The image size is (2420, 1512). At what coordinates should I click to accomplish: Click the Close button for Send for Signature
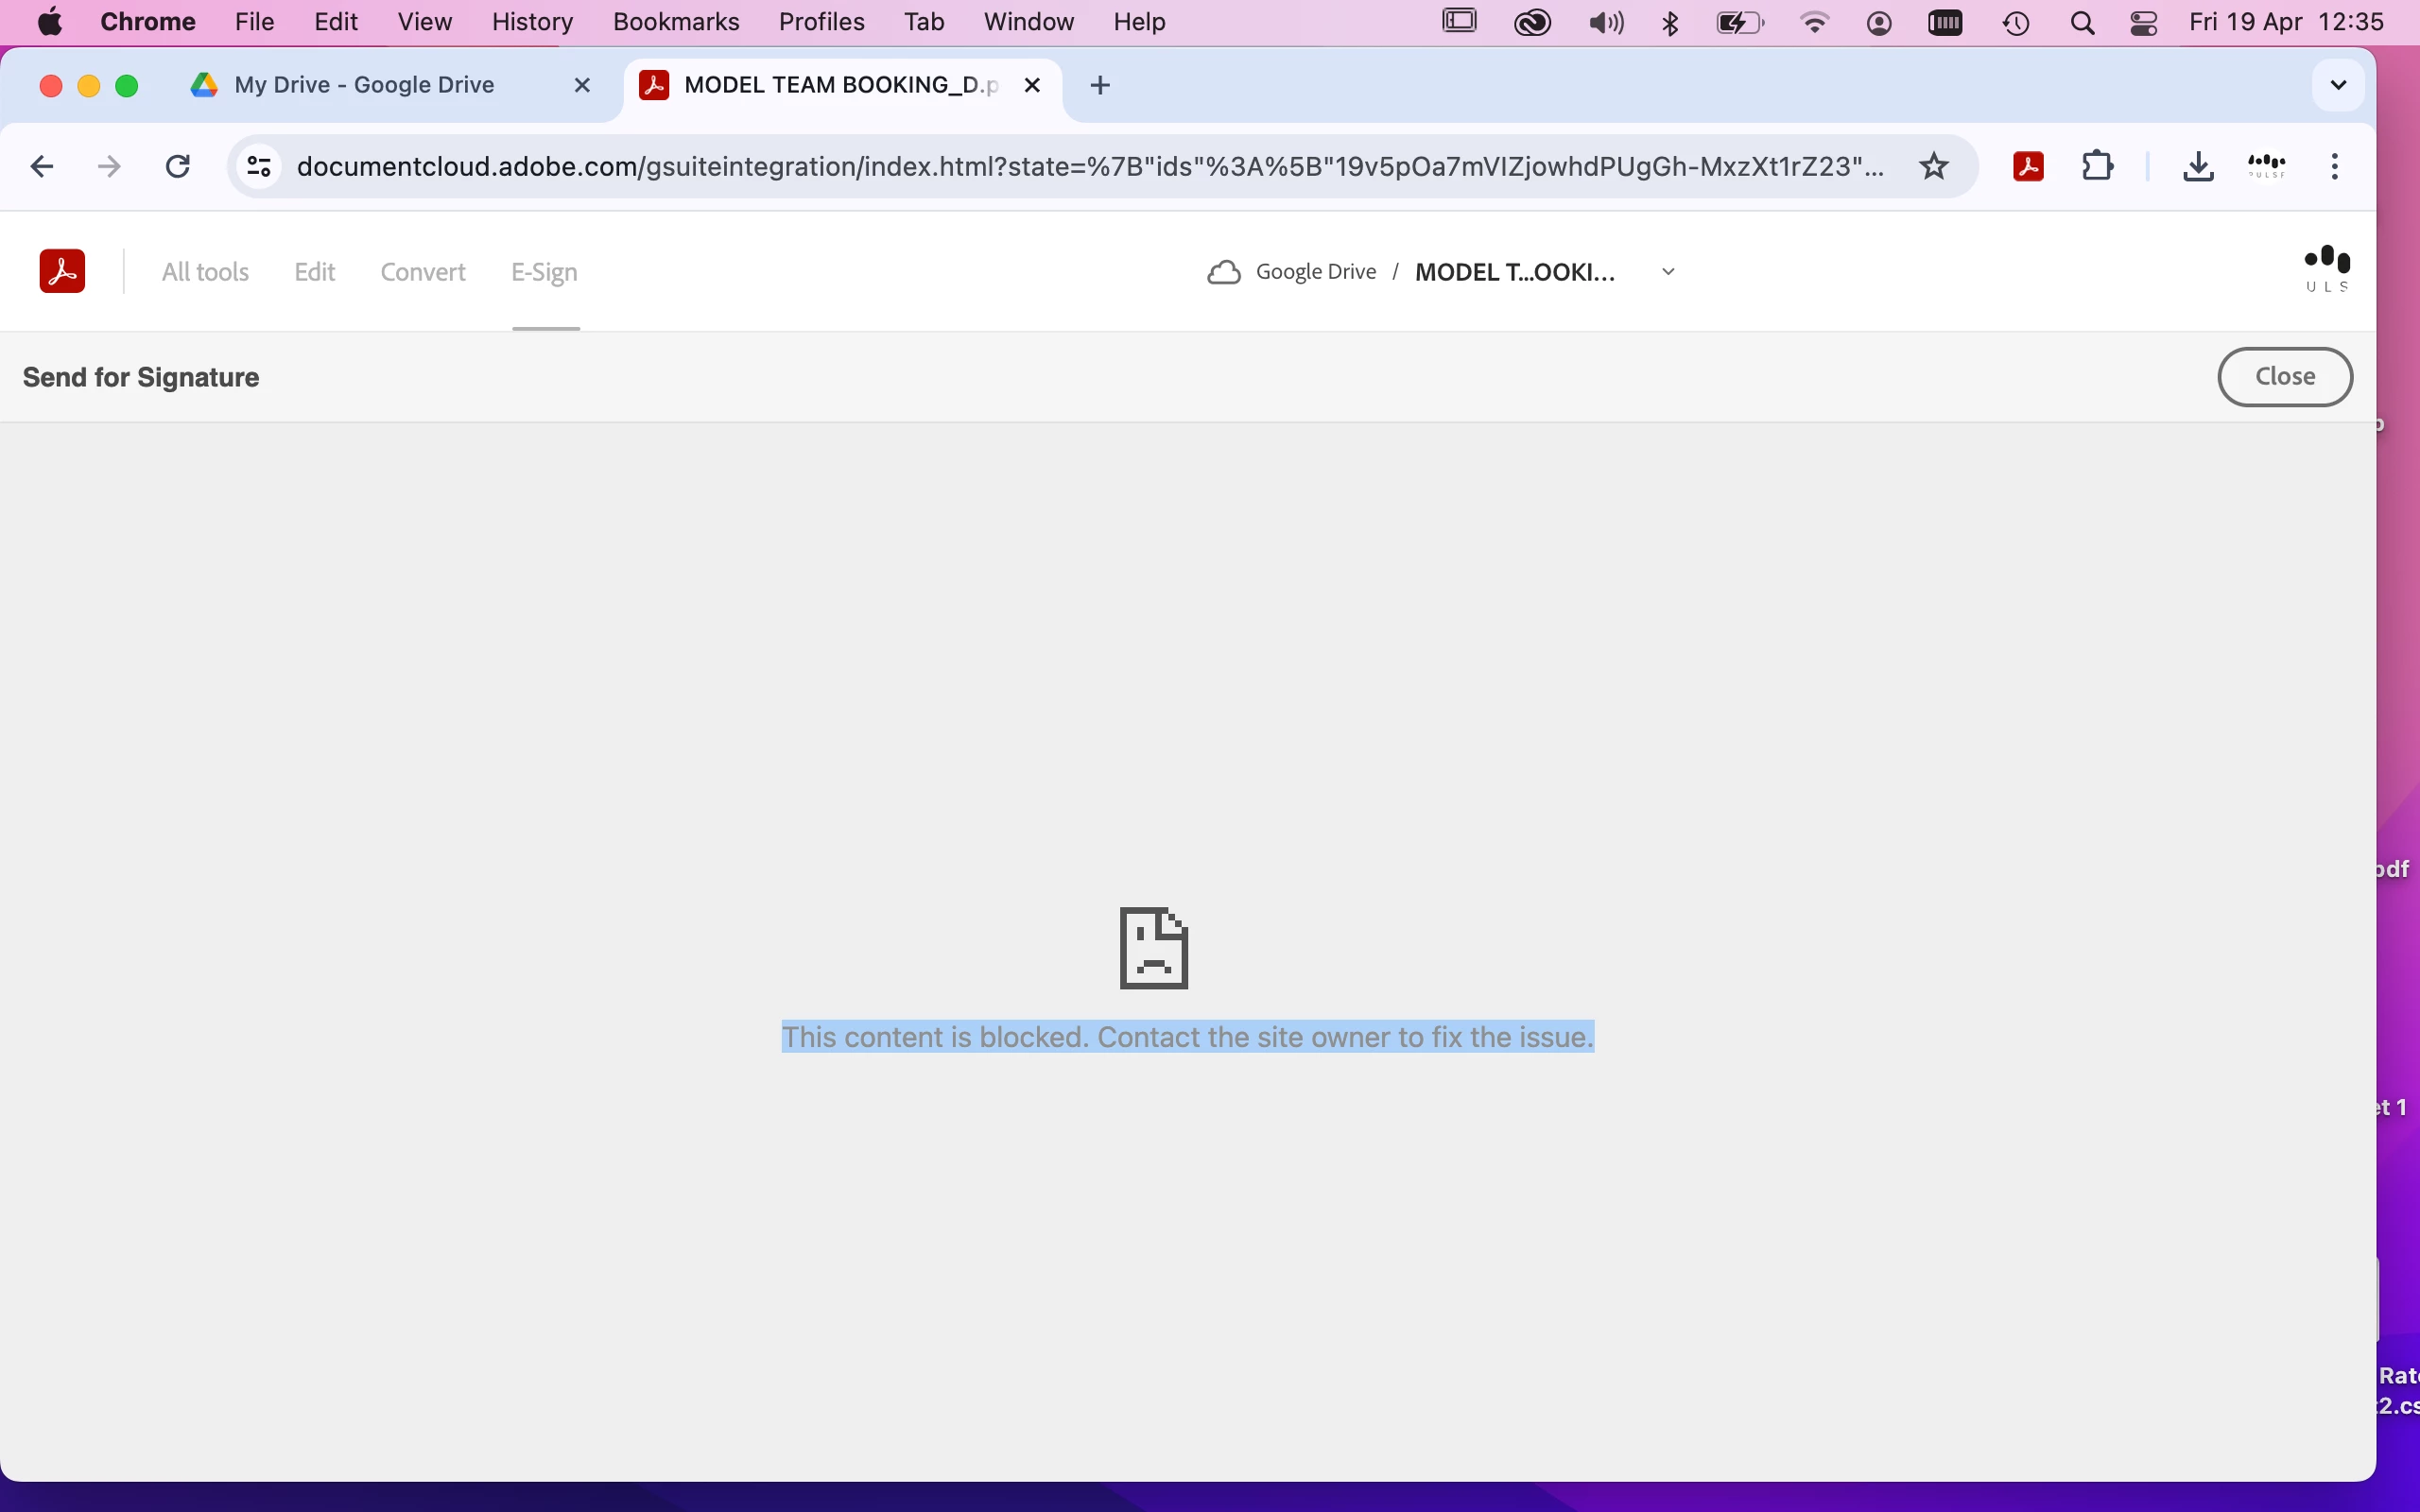(2284, 376)
